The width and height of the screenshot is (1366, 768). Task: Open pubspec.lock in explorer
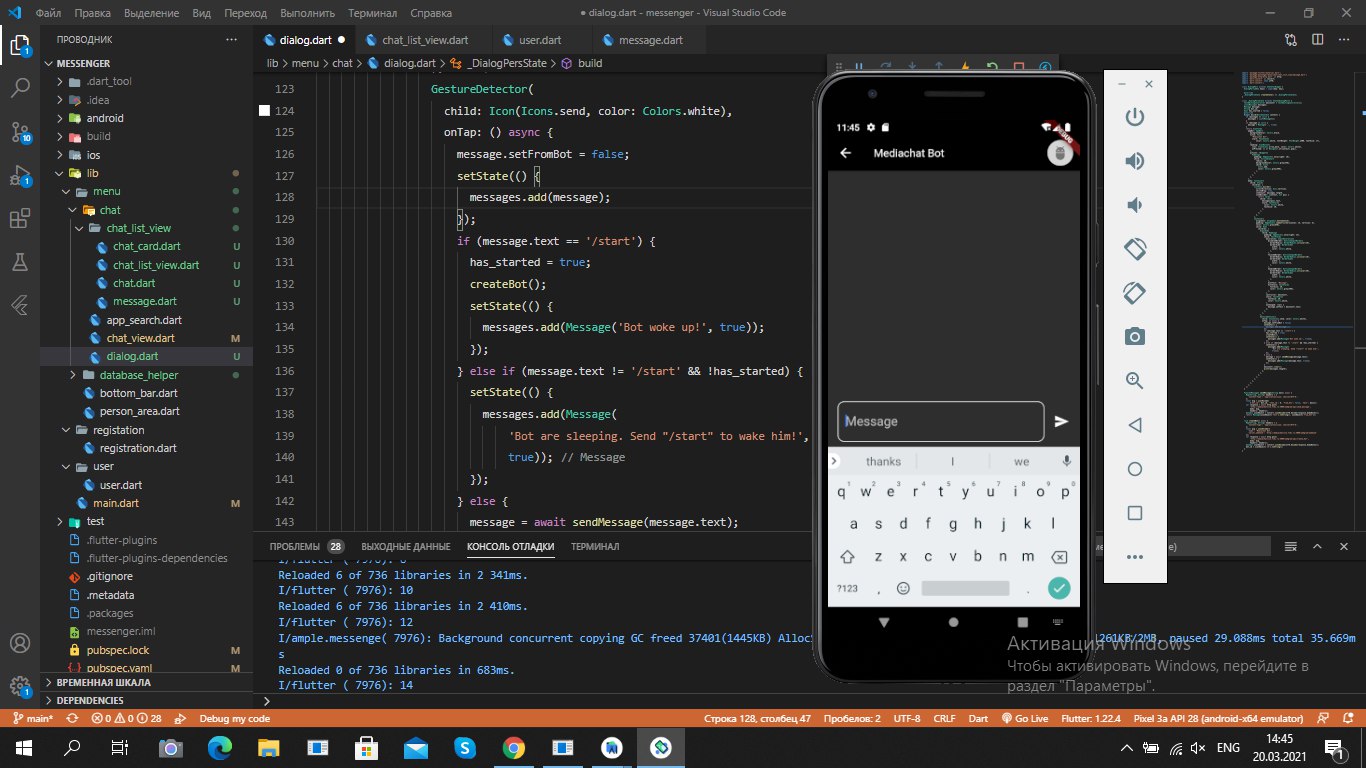(x=146, y=650)
